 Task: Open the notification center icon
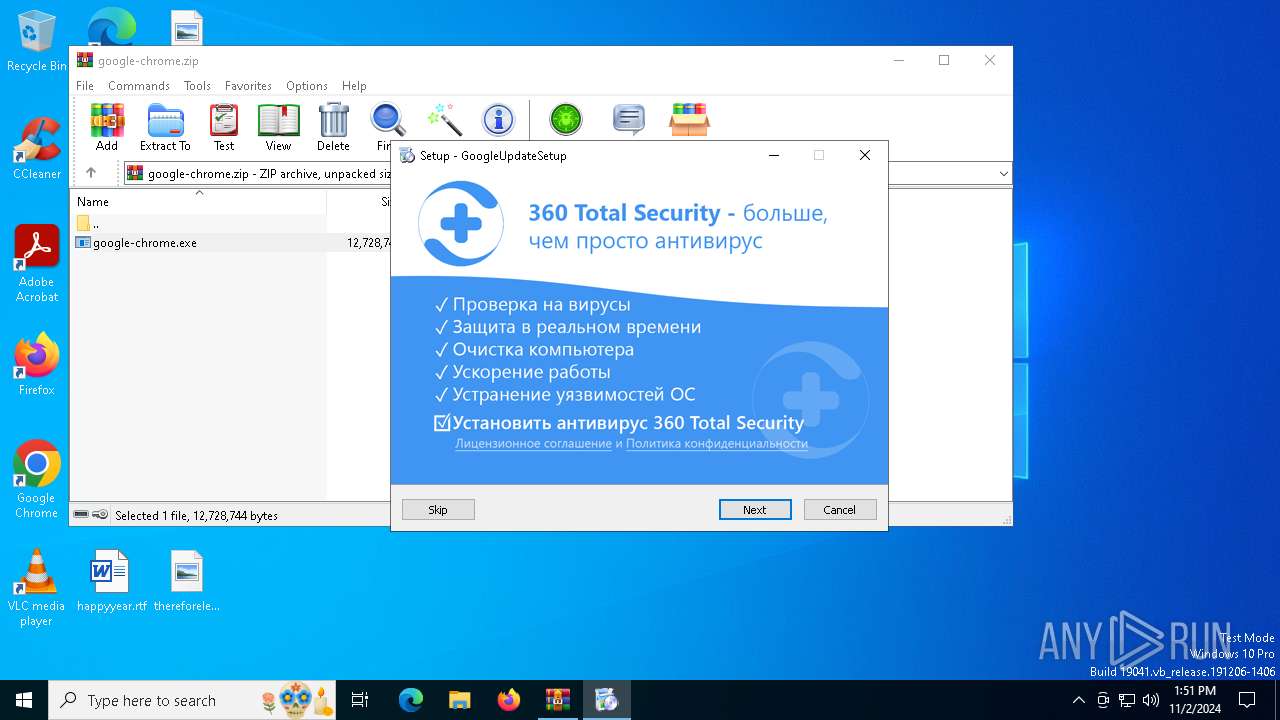(1247, 700)
